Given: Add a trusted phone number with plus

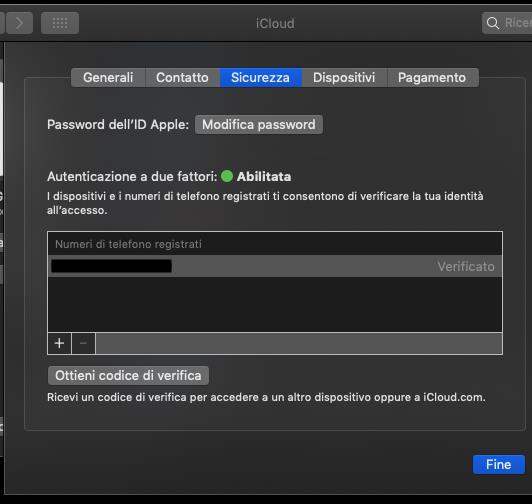Looking at the screenshot, I should 59,343.
